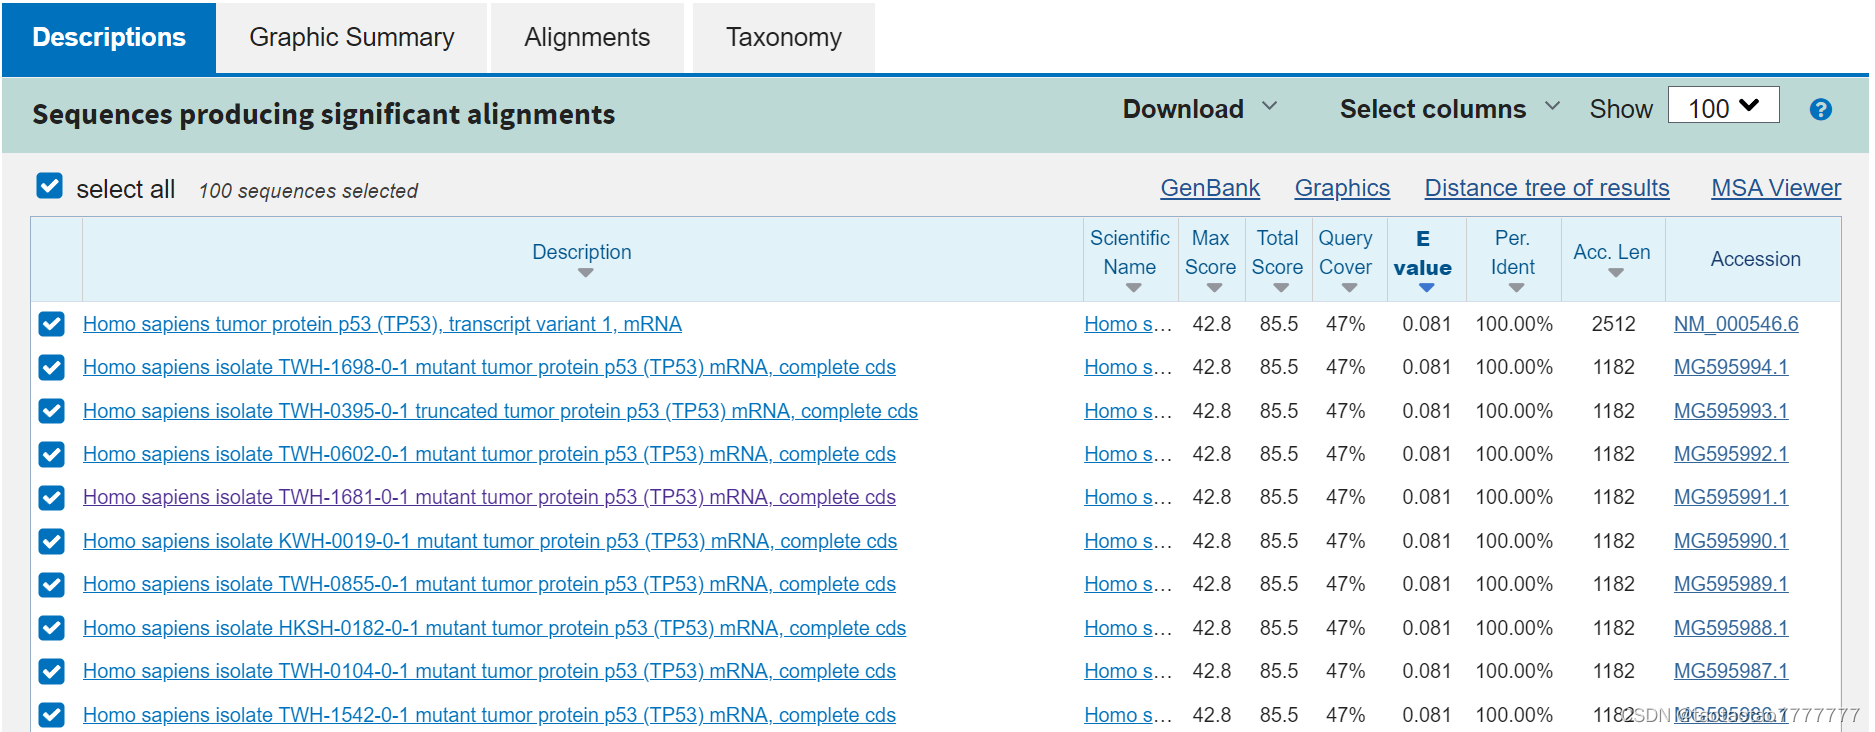Uncheck the TWH-0602-0-1 isolate row
Viewport: 1875px width, 732px height.
52,455
